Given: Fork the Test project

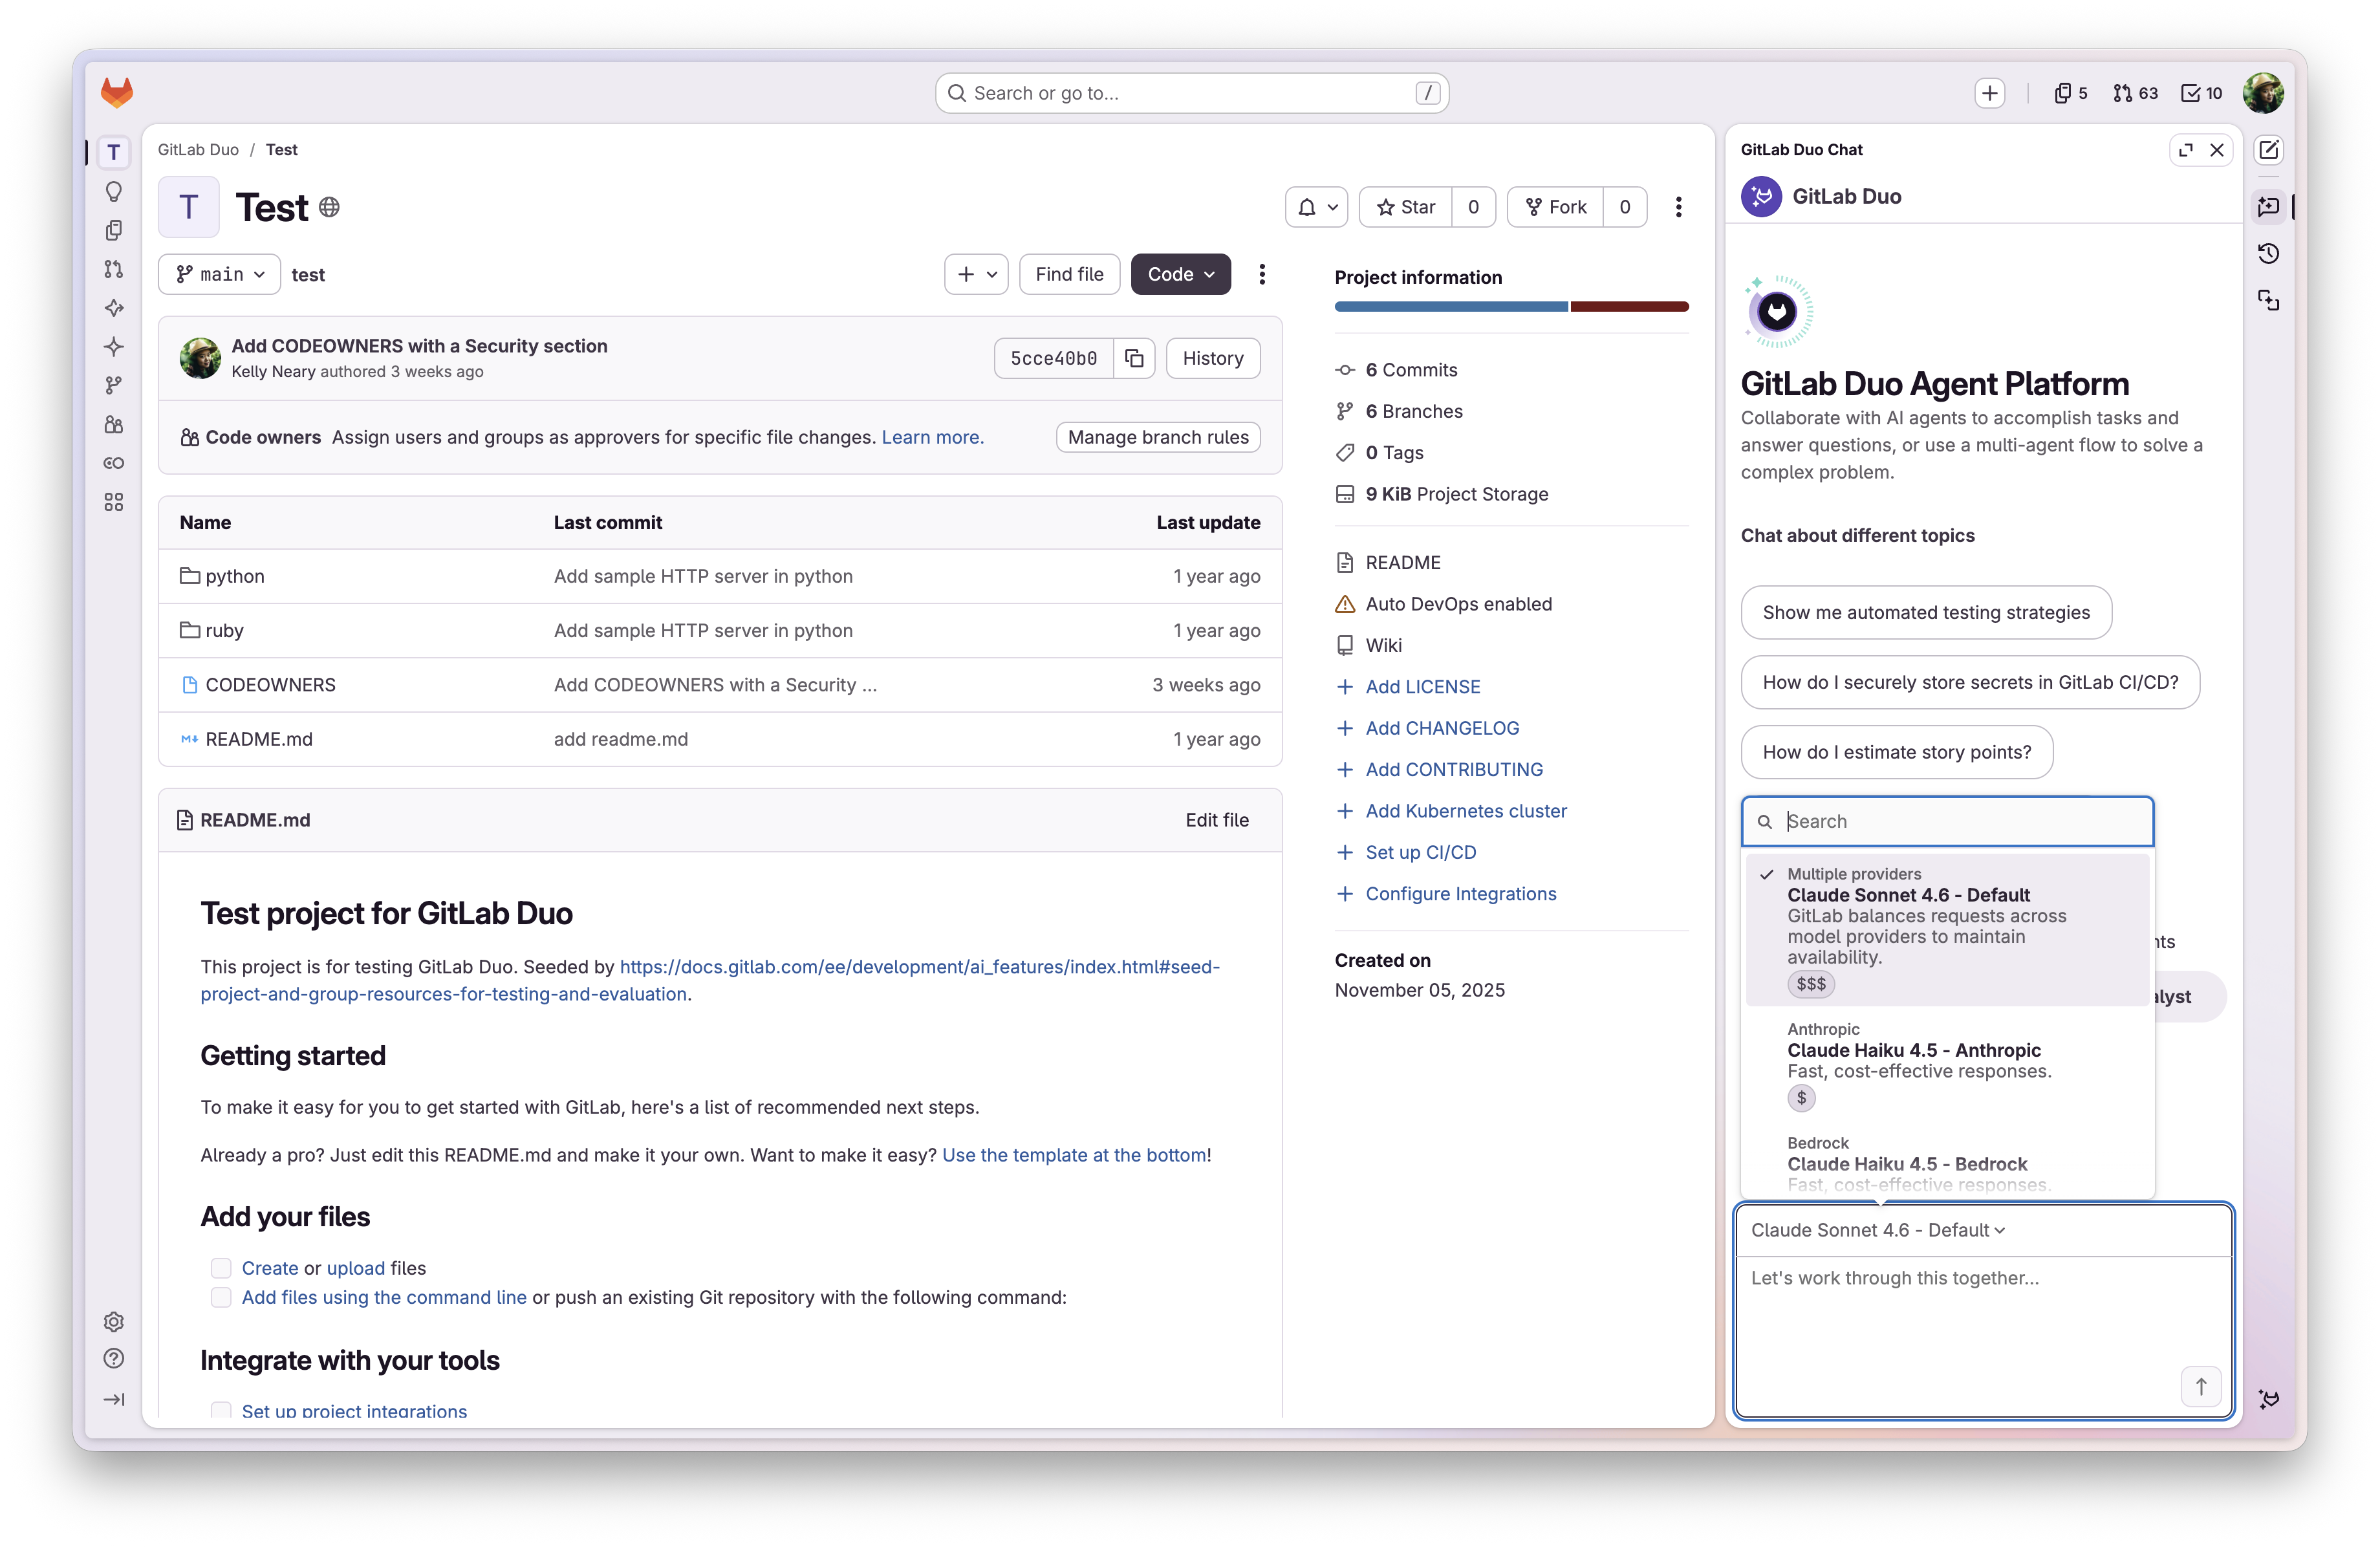Looking at the screenshot, I should click(x=1555, y=207).
